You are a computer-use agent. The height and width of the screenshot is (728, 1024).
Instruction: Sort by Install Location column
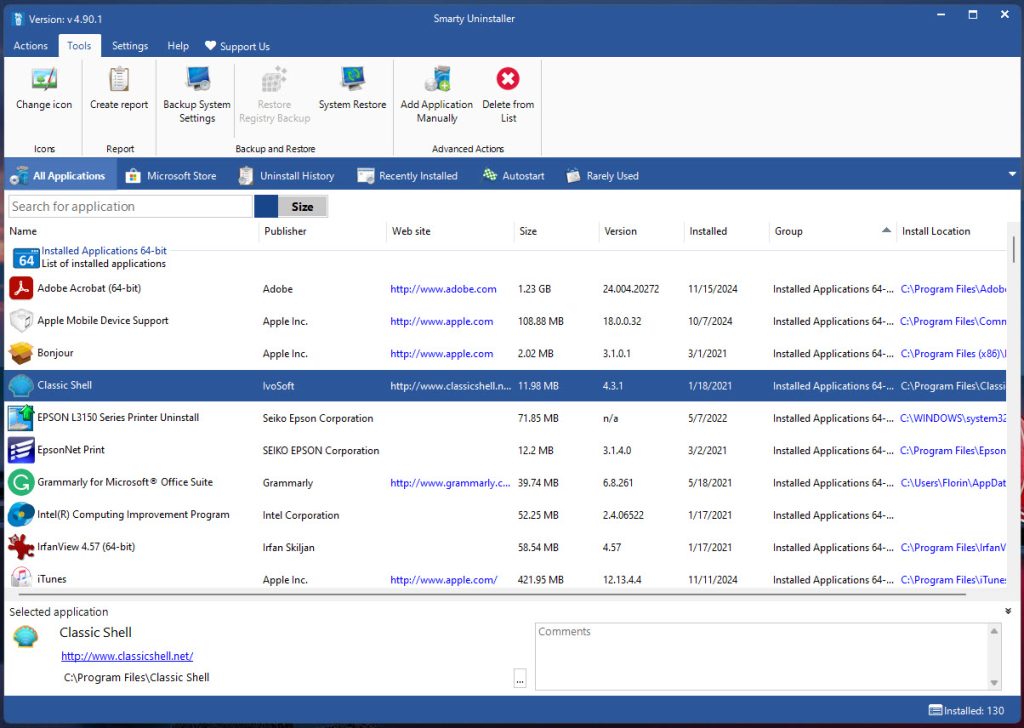[x=952, y=231]
